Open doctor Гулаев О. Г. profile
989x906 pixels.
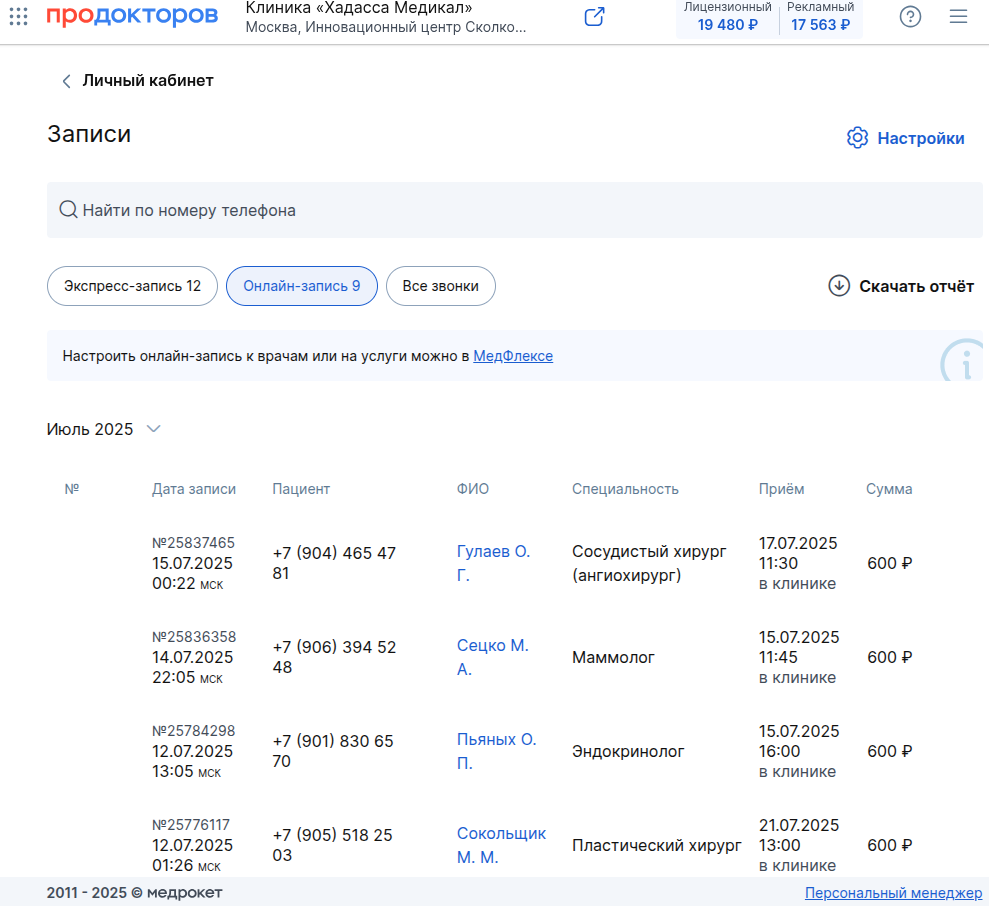tap(493, 563)
